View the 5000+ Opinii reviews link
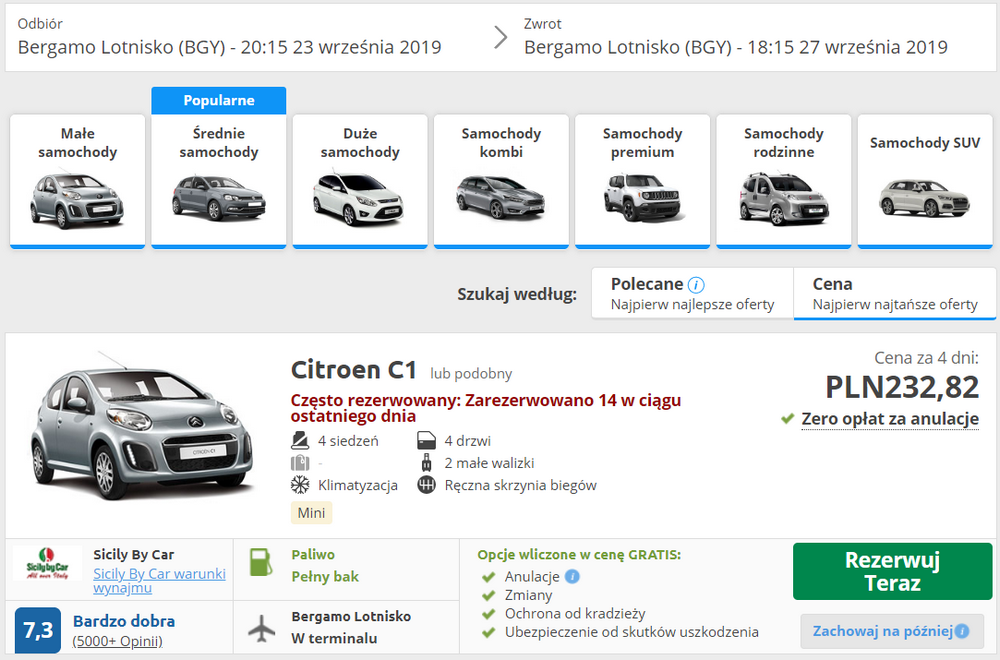This screenshot has height=660, width=1000. pos(117,641)
